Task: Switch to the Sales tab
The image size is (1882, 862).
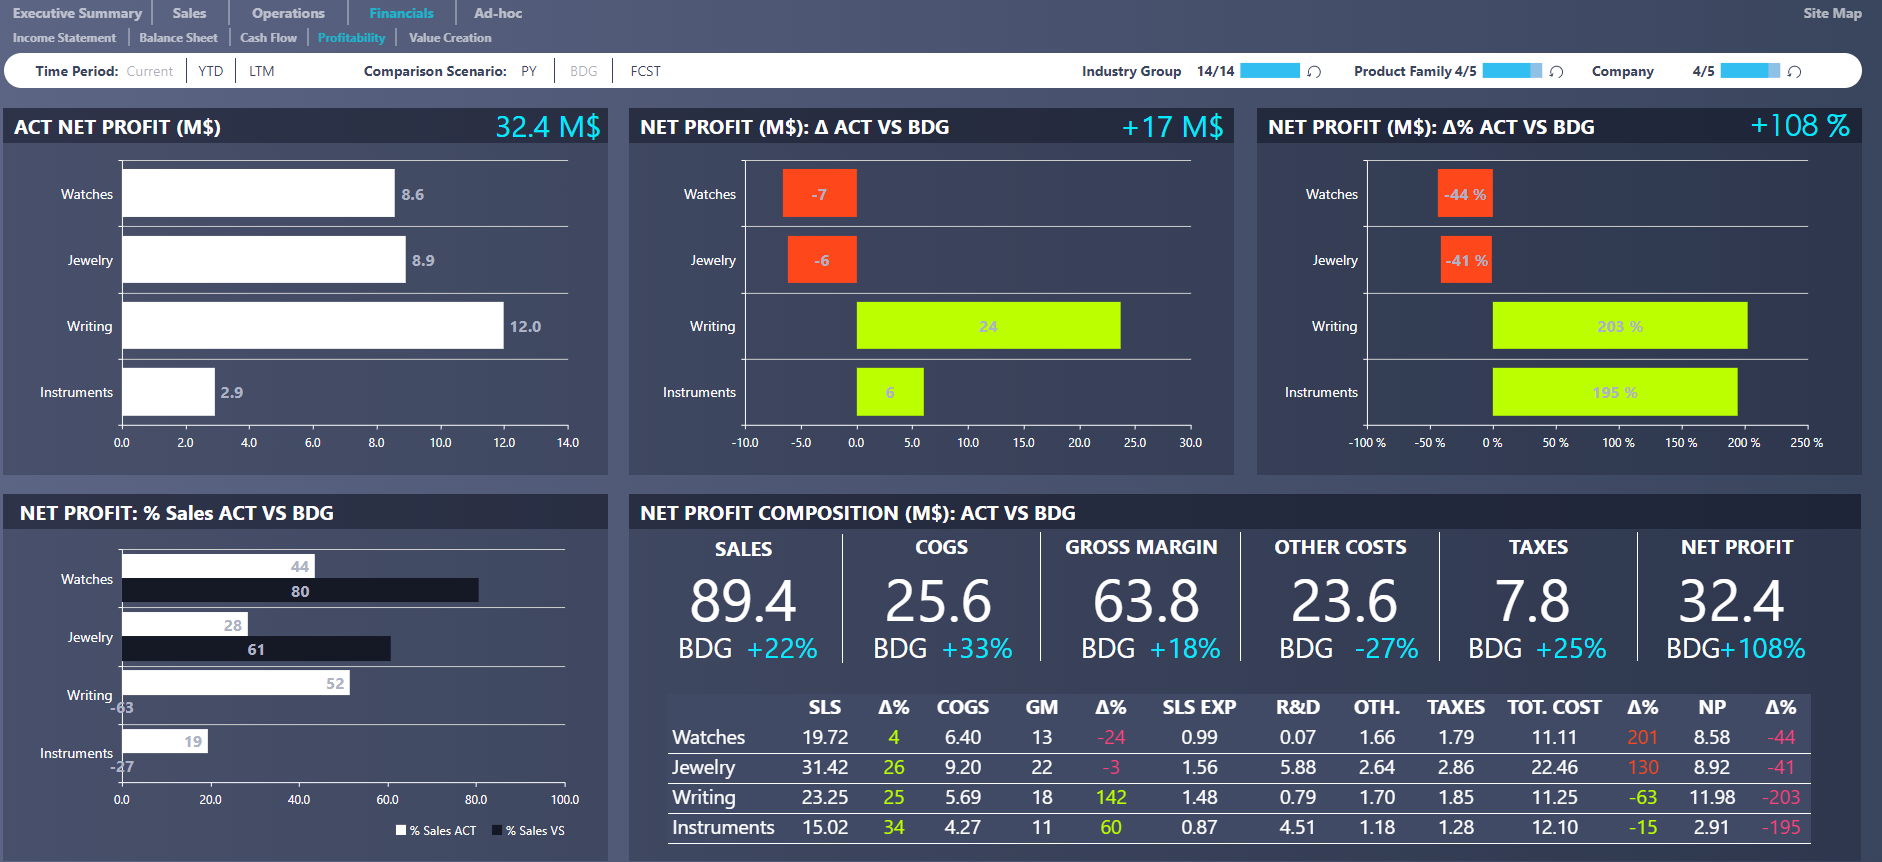Action: 189,13
